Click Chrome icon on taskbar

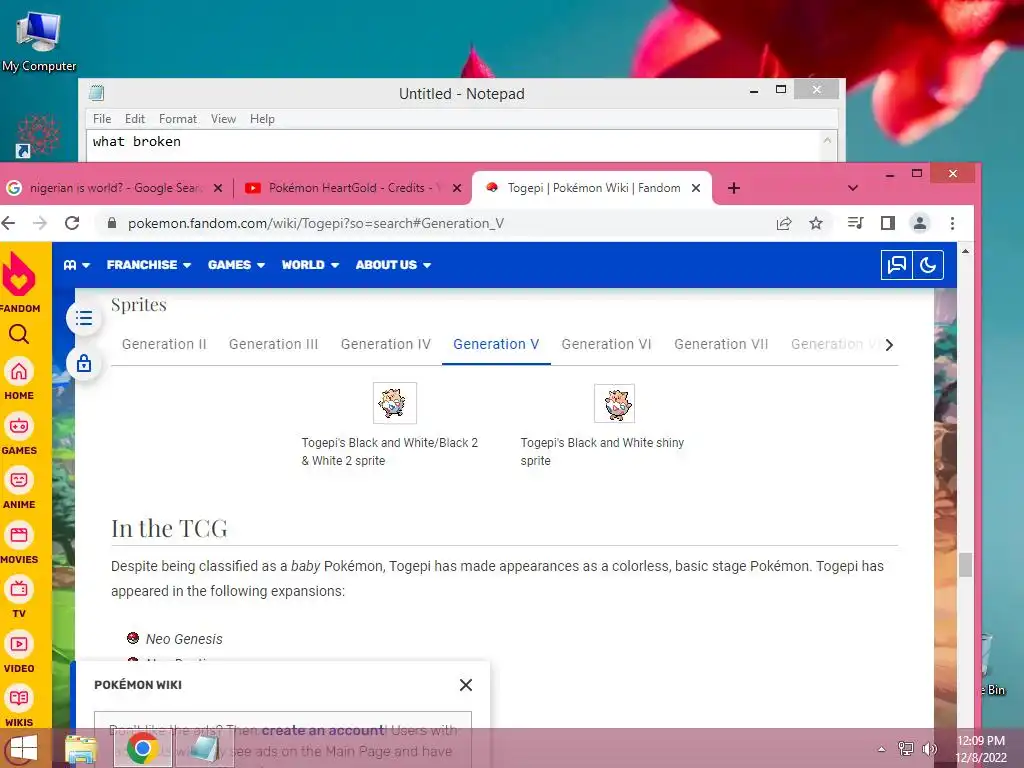pyautogui.click(x=143, y=749)
